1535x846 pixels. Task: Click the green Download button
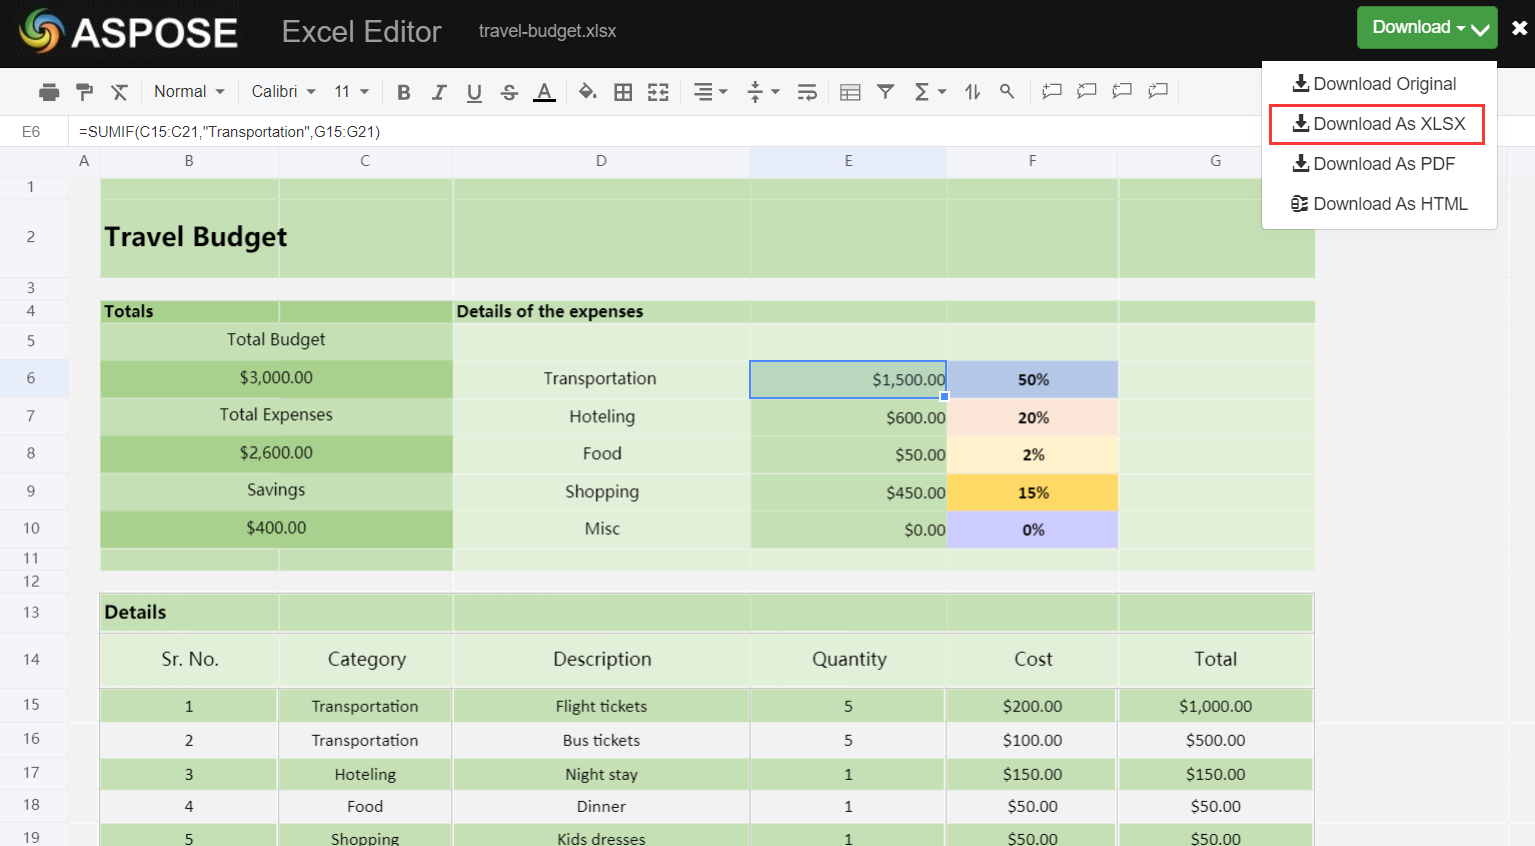pyautogui.click(x=1427, y=28)
